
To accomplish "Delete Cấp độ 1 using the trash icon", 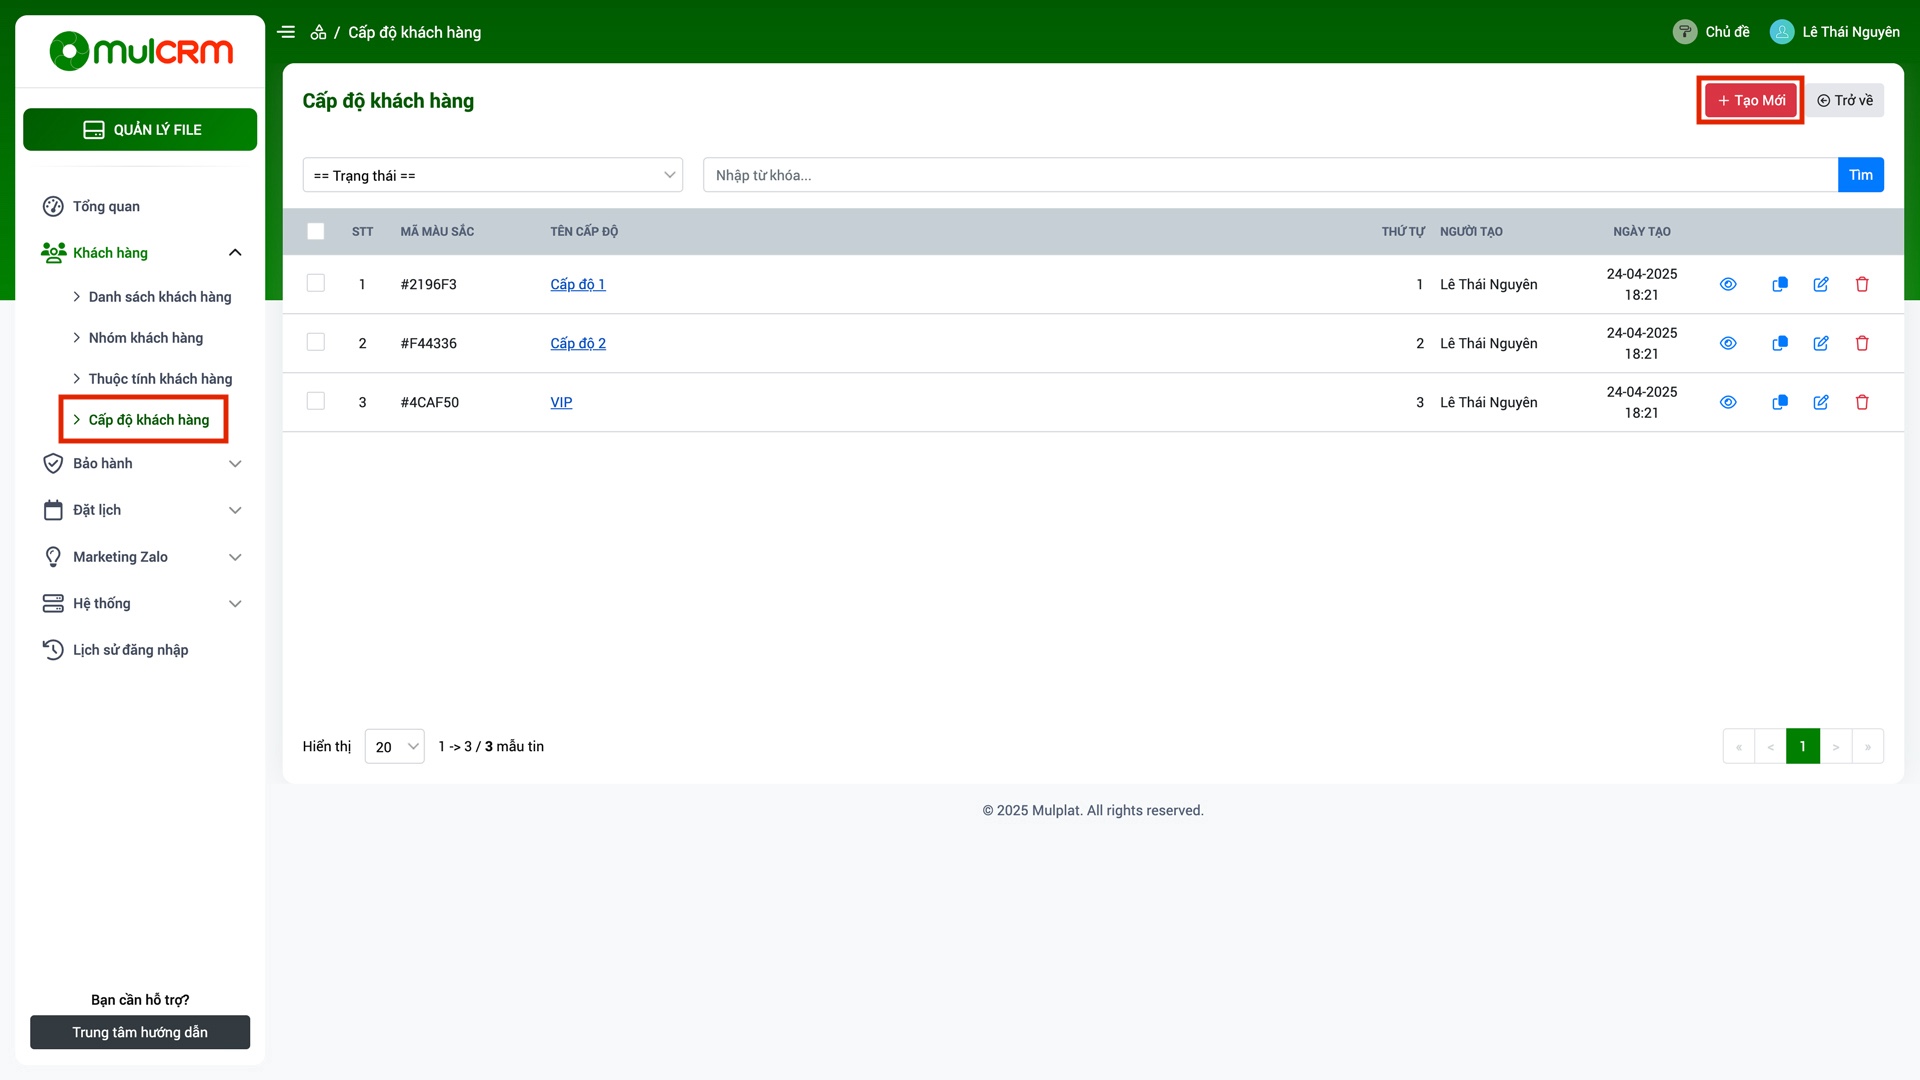I will coord(1861,284).
